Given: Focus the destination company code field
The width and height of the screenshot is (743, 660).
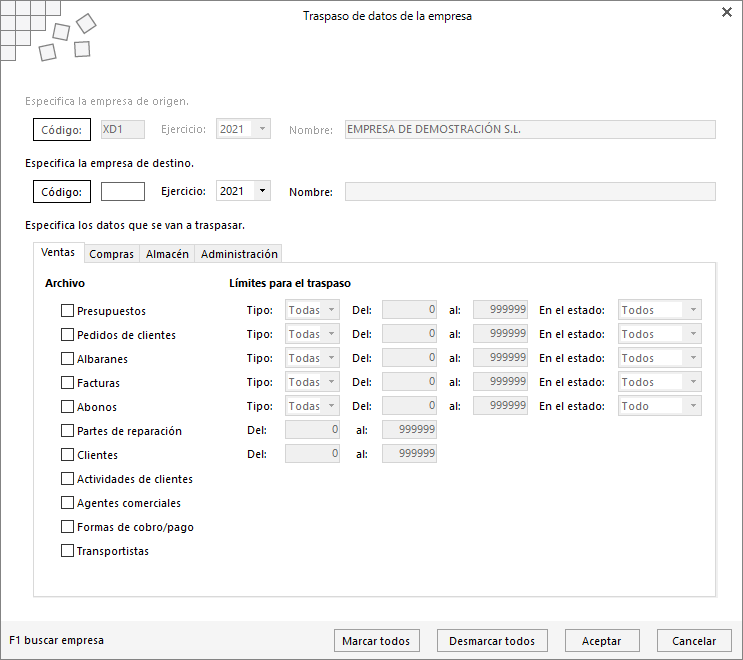Looking at the screenshot, I should point(123,191).
